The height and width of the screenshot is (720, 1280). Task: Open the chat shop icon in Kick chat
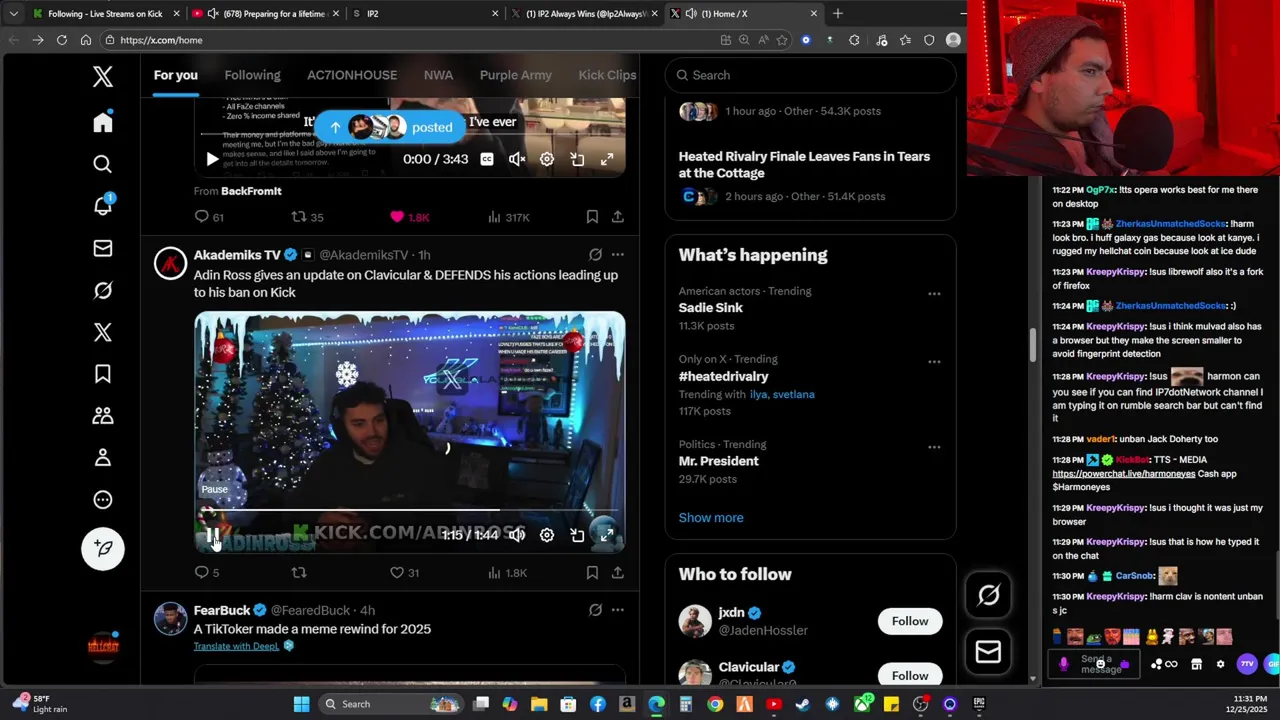point(1196,664)
